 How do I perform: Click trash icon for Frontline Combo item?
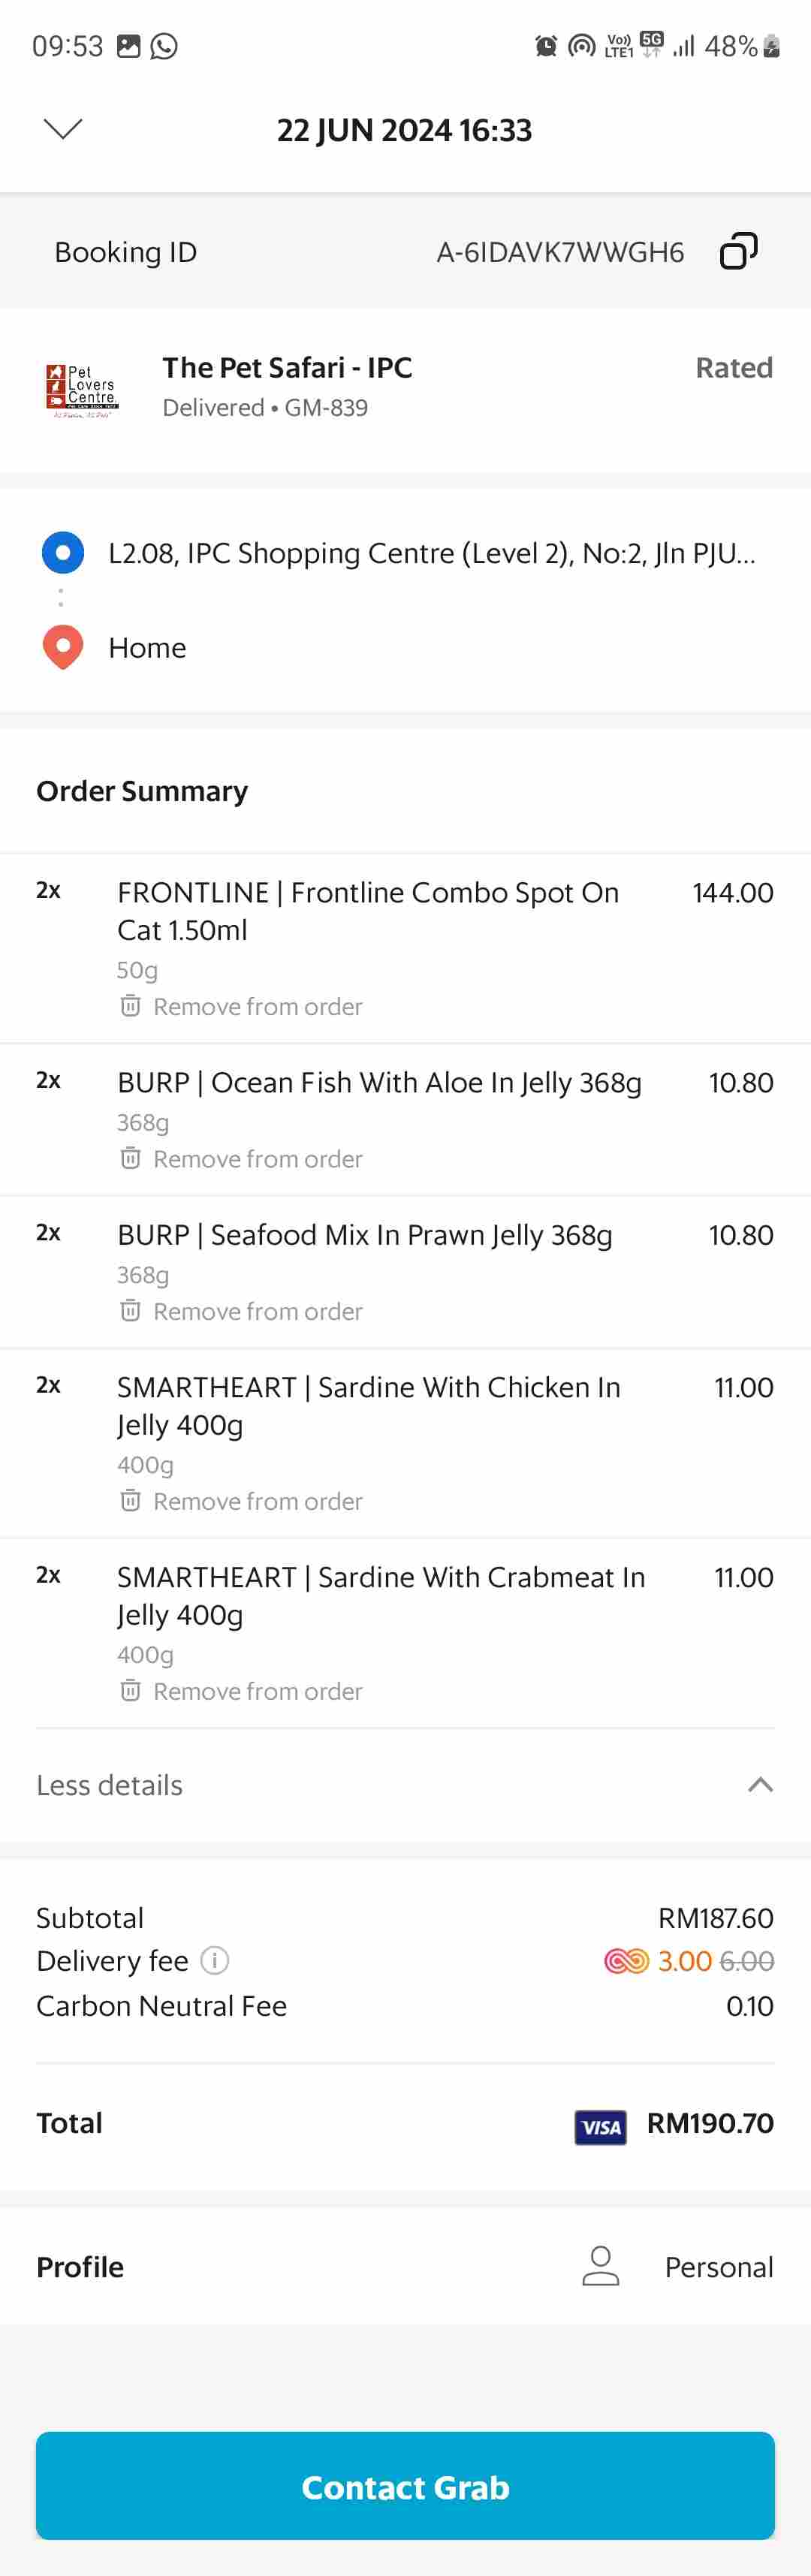(x=130, y=1005)
